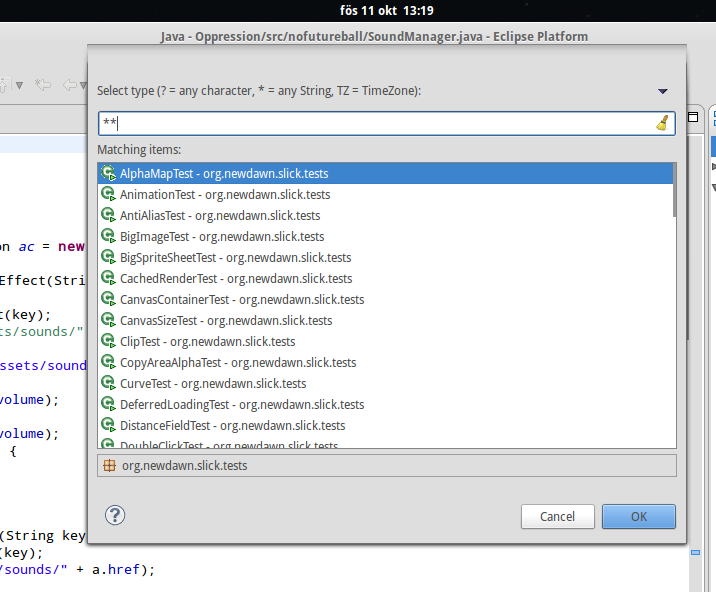Click the matching items list scrollbar

[674, 190]
